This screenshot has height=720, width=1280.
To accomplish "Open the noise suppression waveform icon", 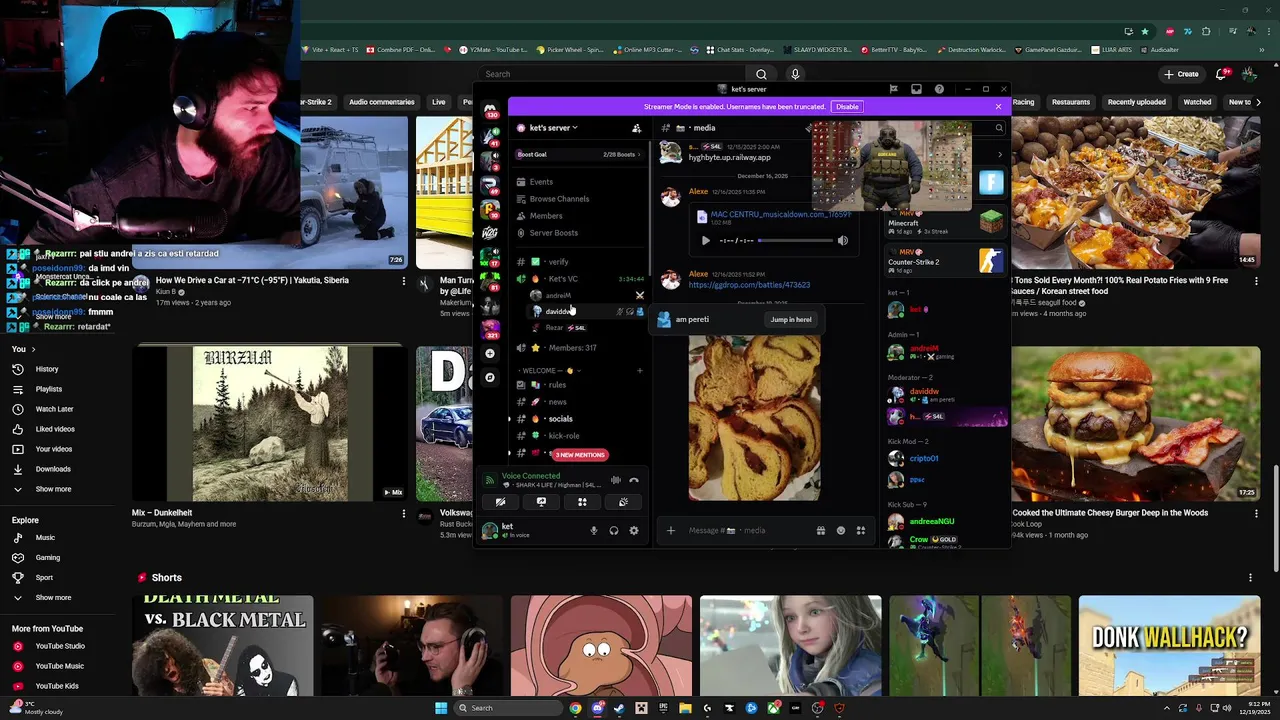I will pyautogui.click(x=616, y=480).
